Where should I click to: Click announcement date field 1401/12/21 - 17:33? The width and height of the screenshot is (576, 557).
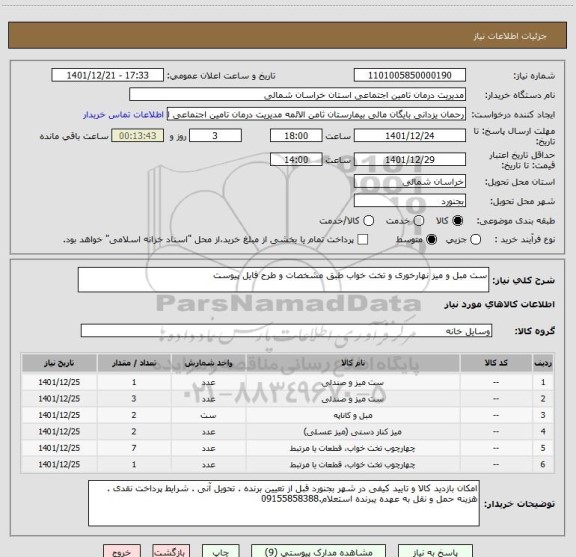(108, 75)
